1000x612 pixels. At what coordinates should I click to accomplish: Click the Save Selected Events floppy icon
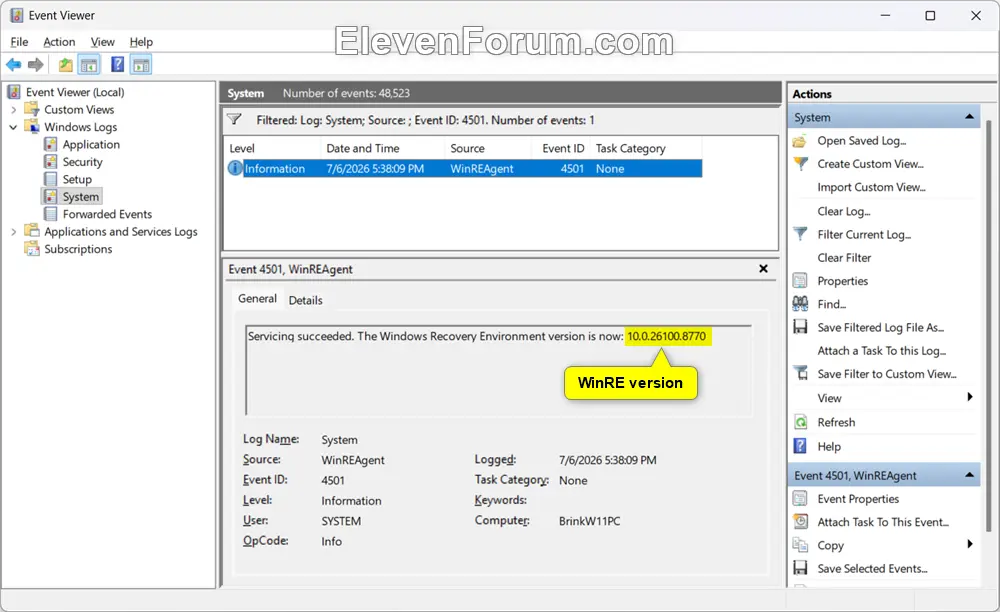[x=800, y=568]
